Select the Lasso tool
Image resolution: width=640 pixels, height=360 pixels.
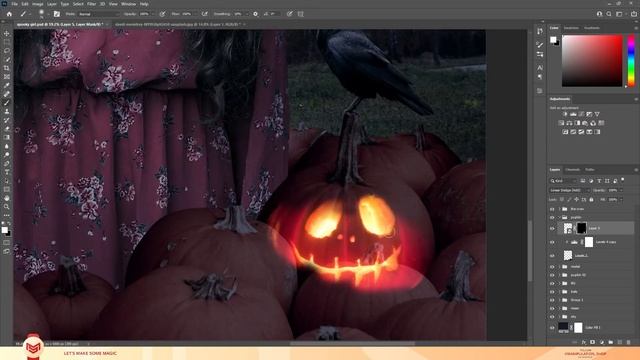click(x=7, y=51)
